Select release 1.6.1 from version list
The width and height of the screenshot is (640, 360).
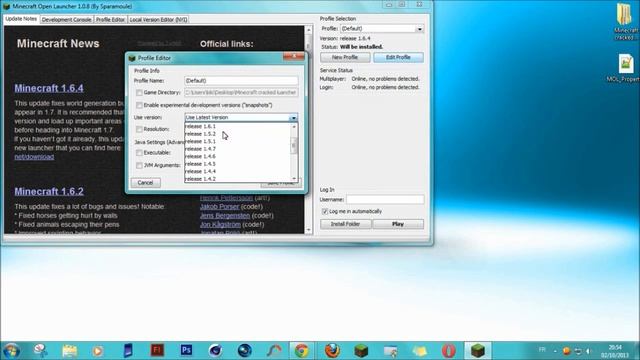point(238,127)
